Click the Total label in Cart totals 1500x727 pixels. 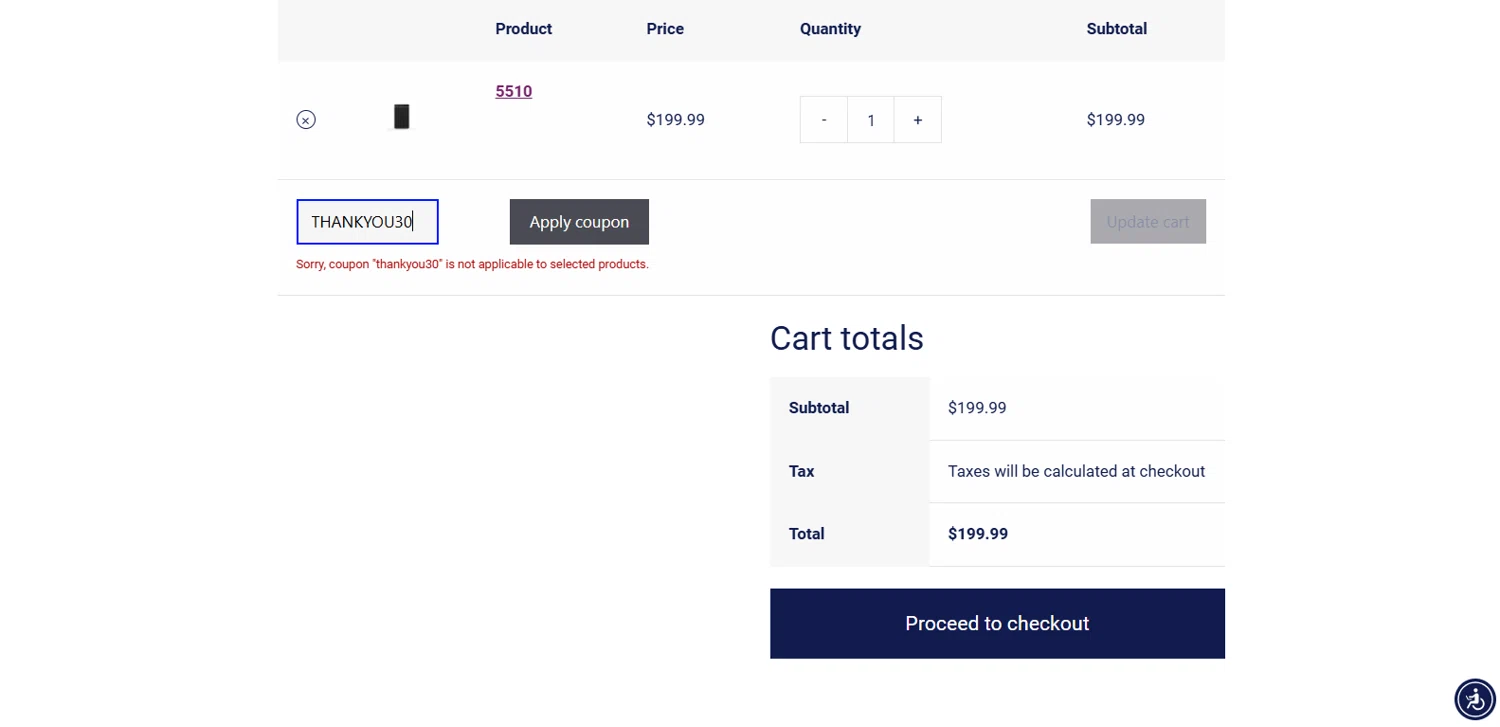point(806,534)
